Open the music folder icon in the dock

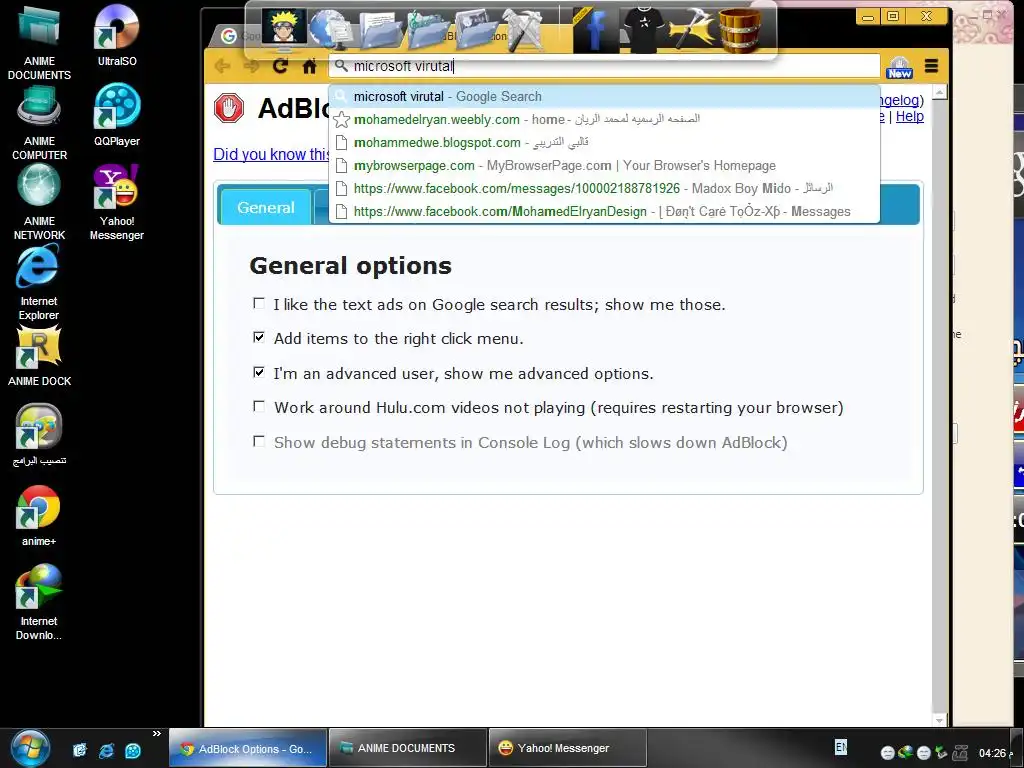pyautogui.click(x=428, y=29)
